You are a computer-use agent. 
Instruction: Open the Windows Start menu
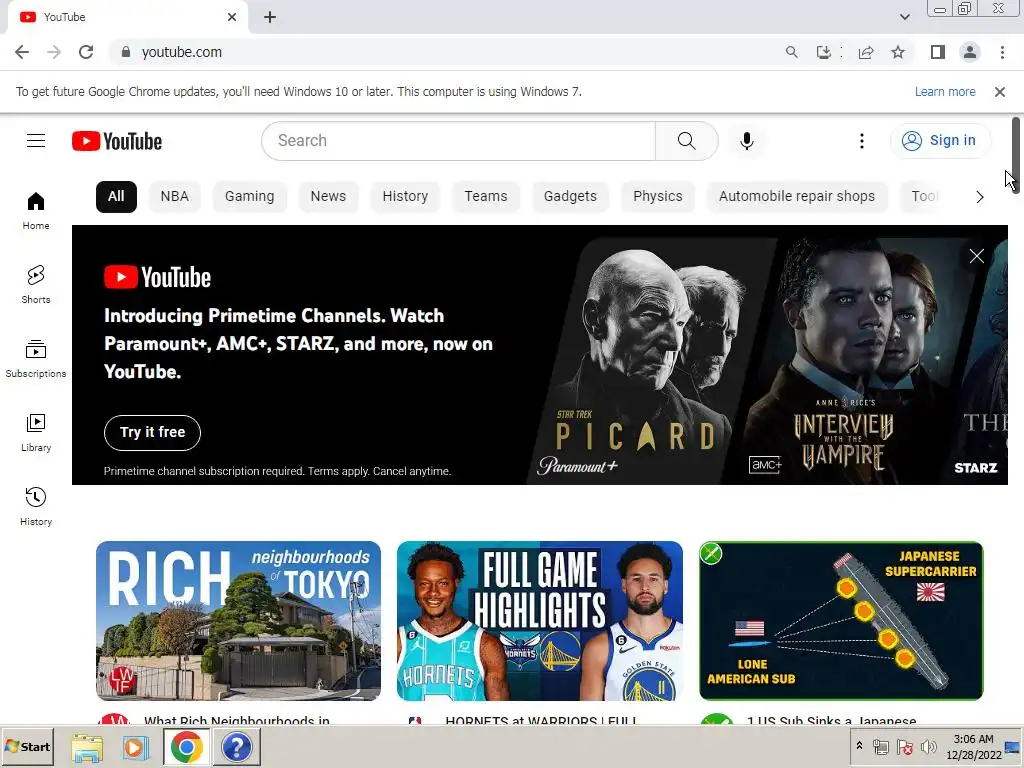coord(27,746)
